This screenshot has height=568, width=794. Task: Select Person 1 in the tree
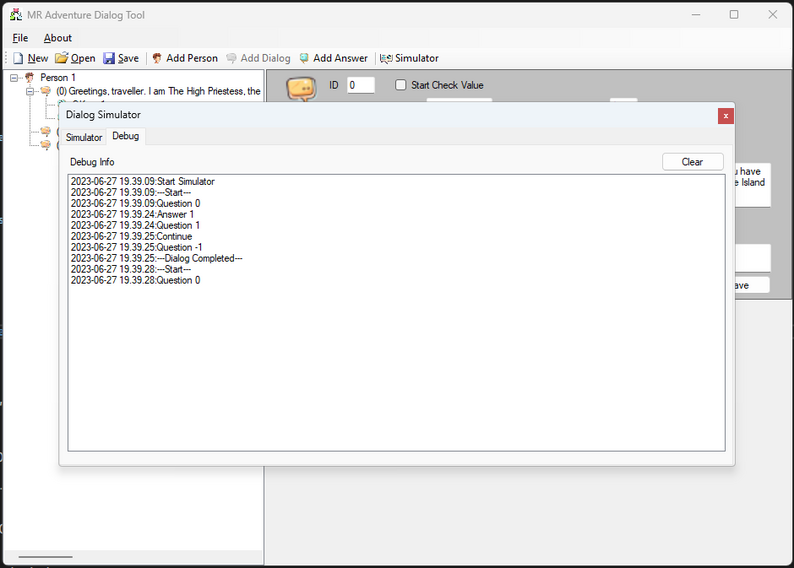(58, 77)
